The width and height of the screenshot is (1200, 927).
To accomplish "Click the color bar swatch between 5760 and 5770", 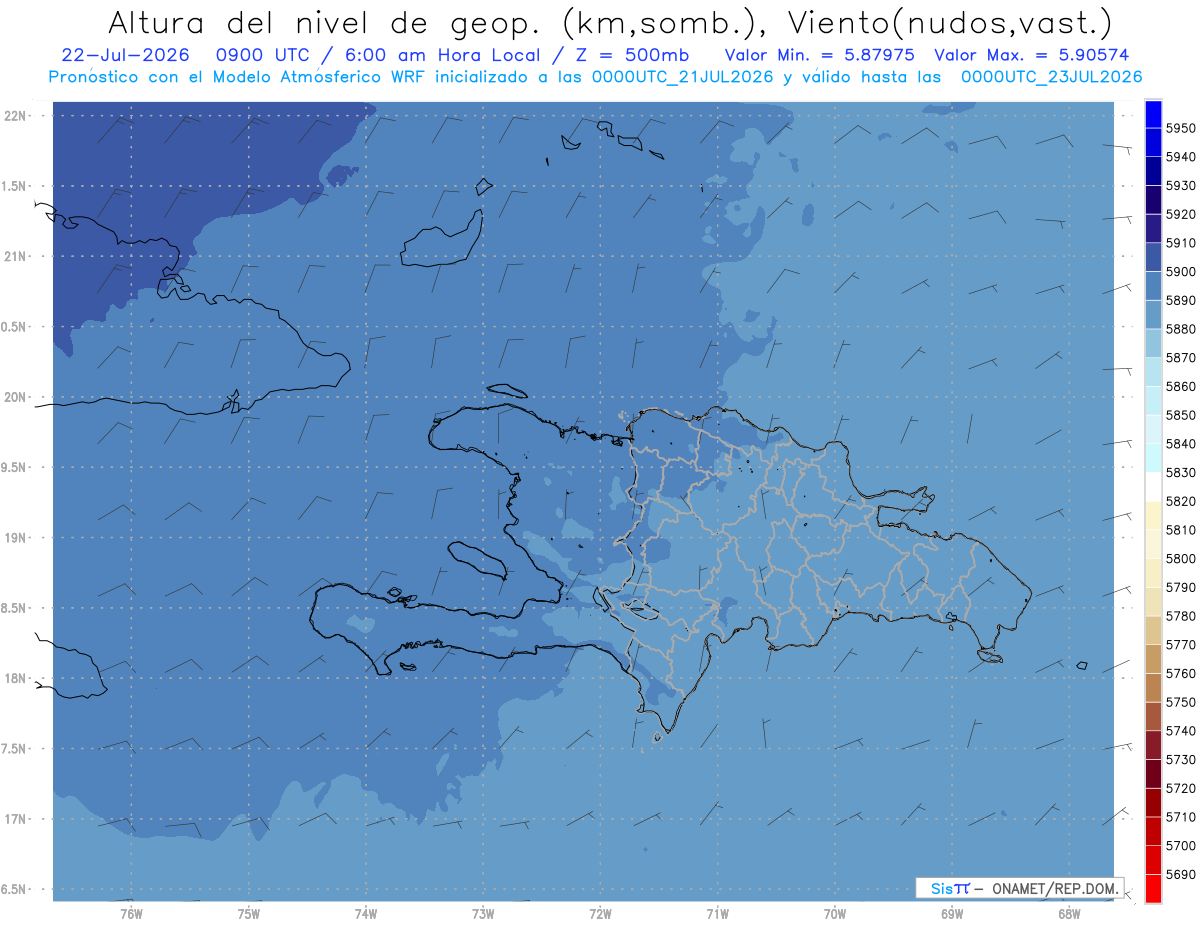I will pyautogui.click(x=1153, y=659).
